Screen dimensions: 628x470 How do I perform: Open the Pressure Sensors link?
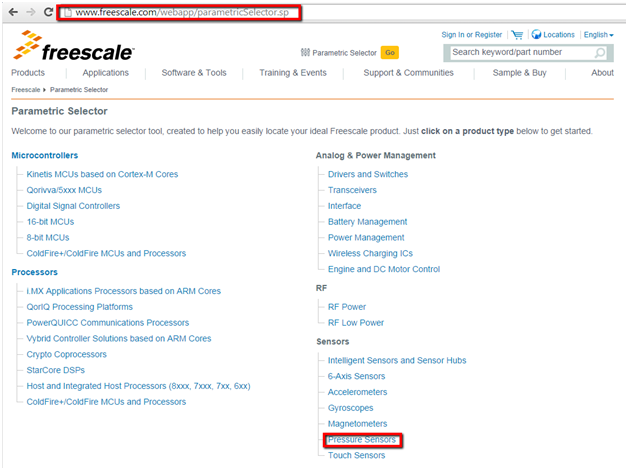point(362,440)
